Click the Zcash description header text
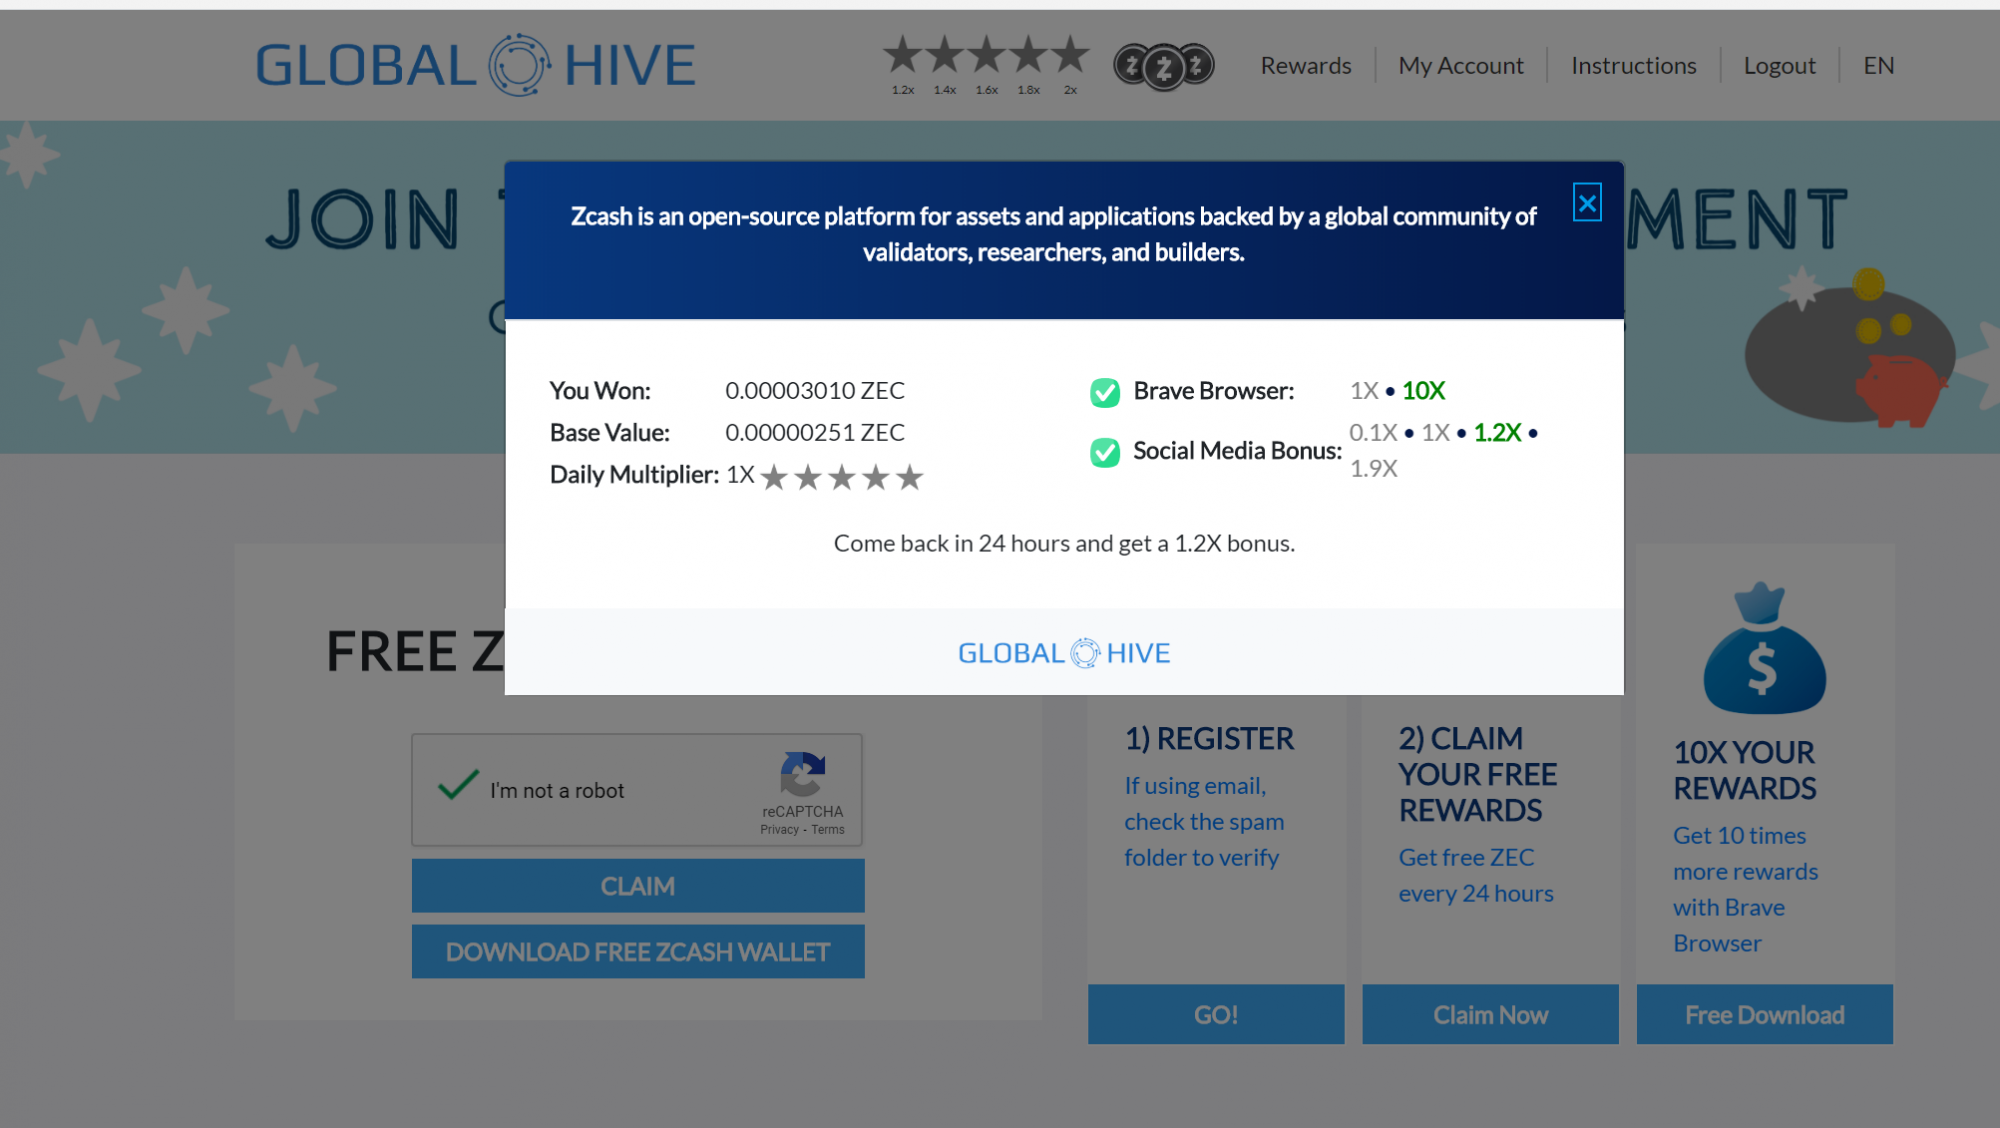 (x=1054, y=234)
